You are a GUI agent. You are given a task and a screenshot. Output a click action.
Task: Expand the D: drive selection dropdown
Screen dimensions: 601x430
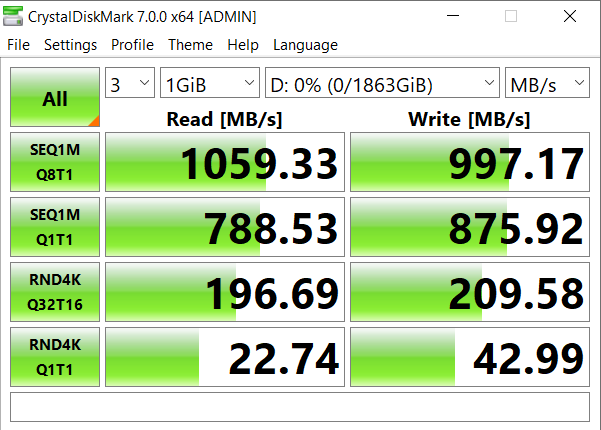pyautogui.click(x=382, y=83)
